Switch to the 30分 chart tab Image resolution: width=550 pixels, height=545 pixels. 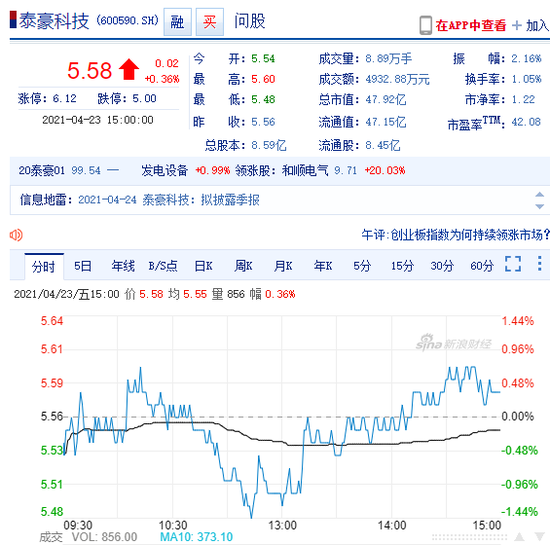tap(442, 266)
